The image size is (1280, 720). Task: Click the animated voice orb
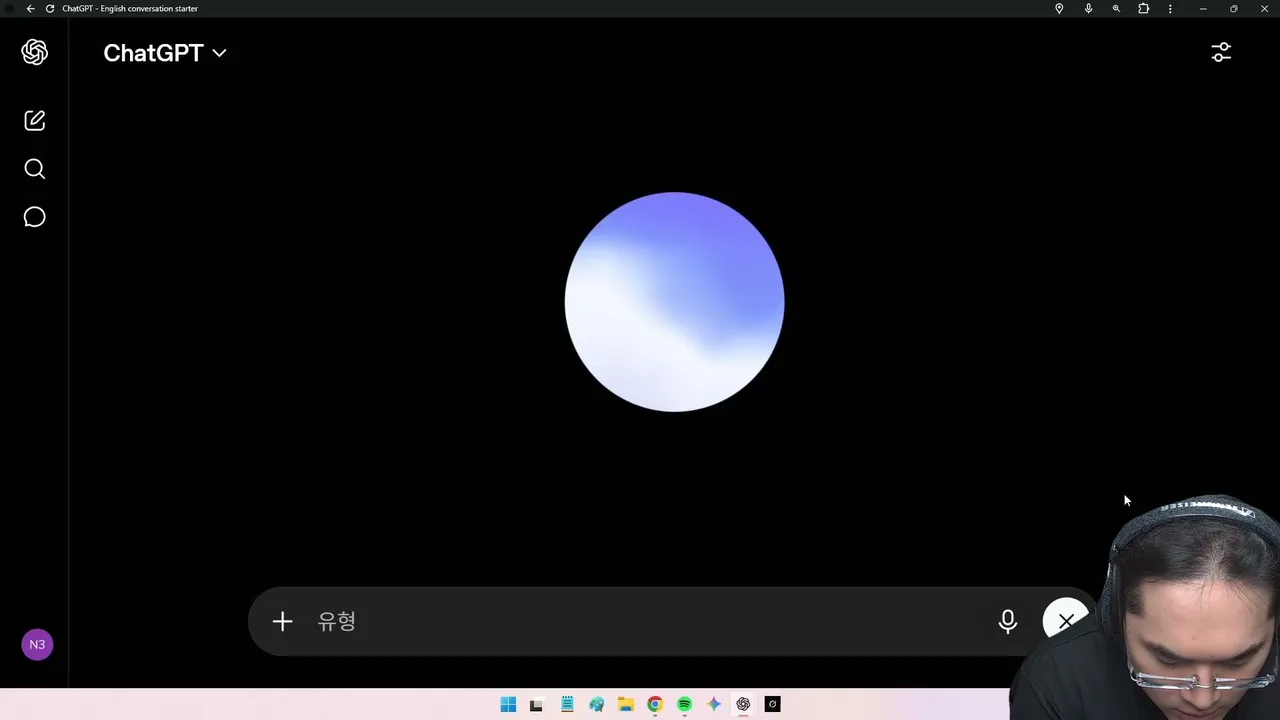pos(675,302)
